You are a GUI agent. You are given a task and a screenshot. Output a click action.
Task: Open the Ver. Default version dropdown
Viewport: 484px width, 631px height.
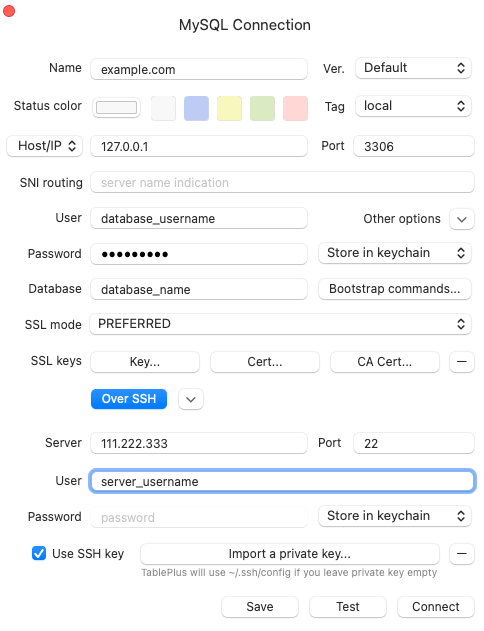(413, 68)
